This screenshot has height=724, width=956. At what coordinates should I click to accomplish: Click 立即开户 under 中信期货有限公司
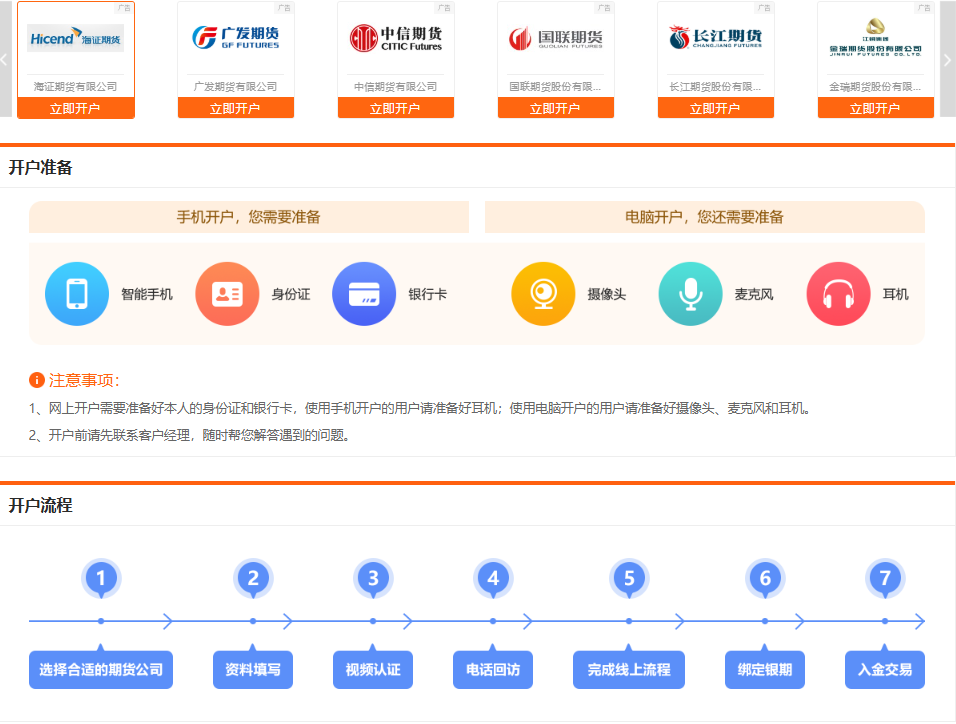(x=396, y=108)
